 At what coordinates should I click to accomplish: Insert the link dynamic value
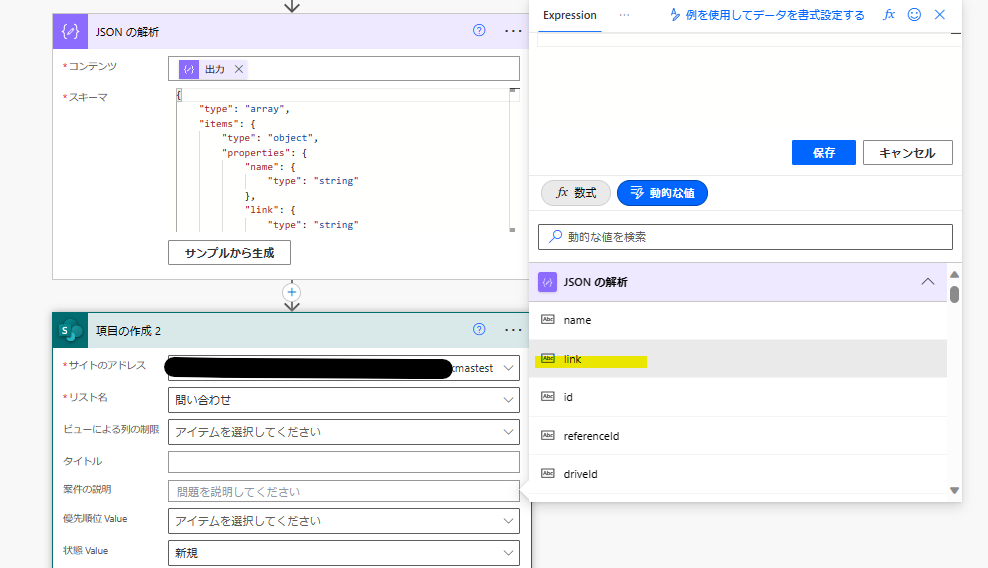click(x=738, y=359)
